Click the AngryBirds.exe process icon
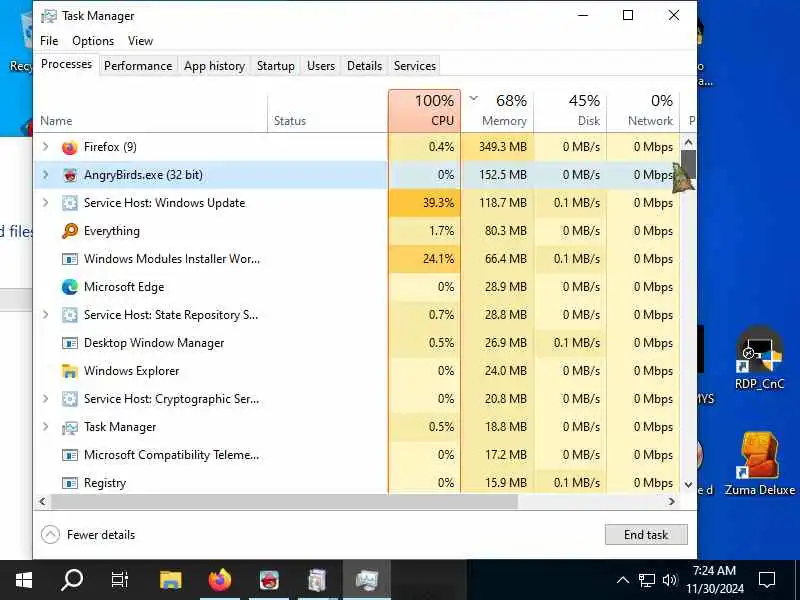800x600 pixels. 69,175
